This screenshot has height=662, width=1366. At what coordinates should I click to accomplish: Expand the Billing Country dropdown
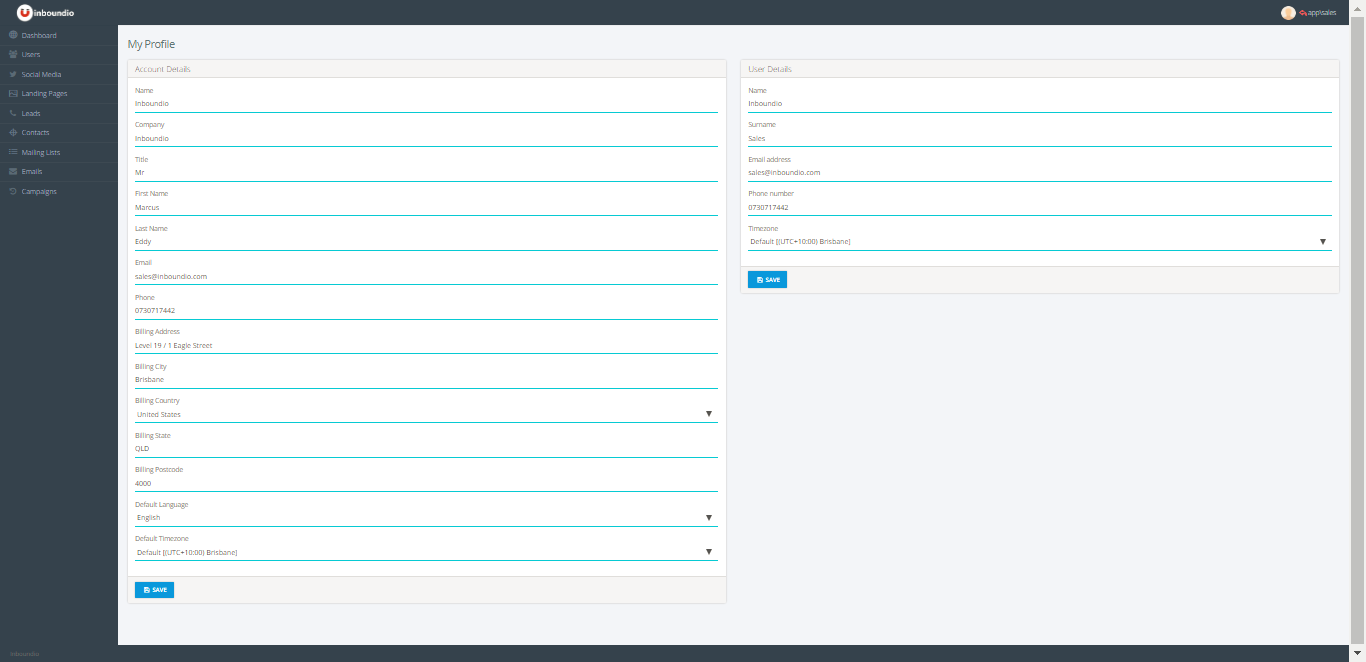(x=426, y=414)
